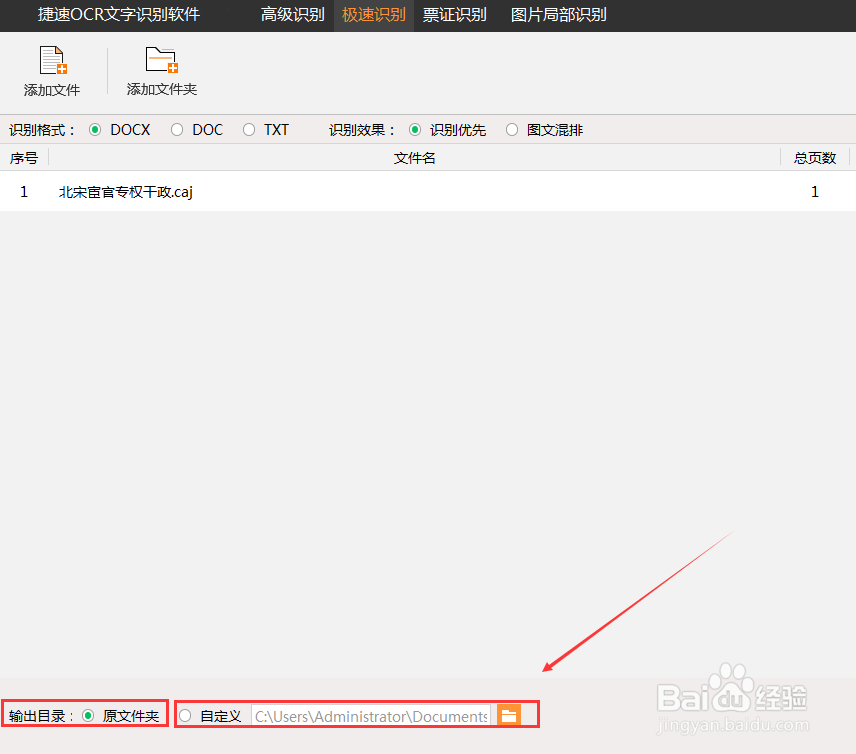Click the 添加文件夹 add folder icon

tap(161, 70)
